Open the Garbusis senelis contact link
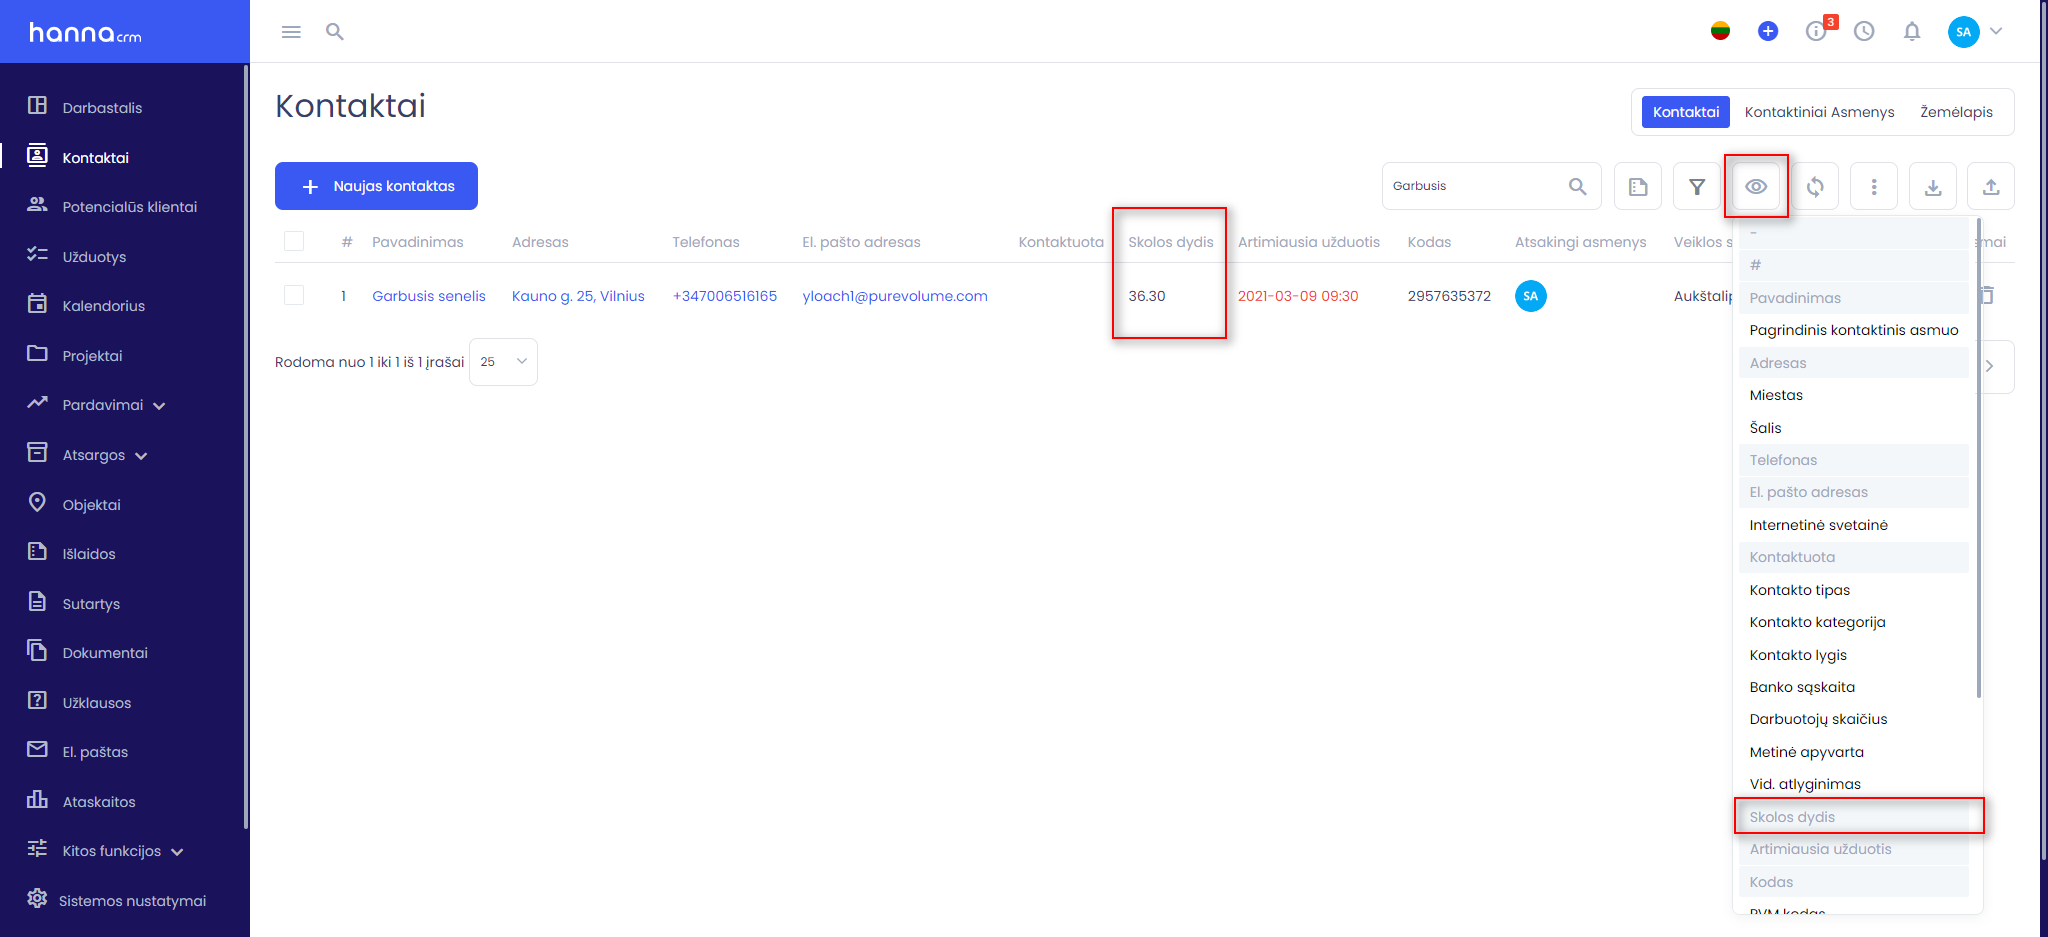This screenshot has width=2048, height=937. point(429,296)
